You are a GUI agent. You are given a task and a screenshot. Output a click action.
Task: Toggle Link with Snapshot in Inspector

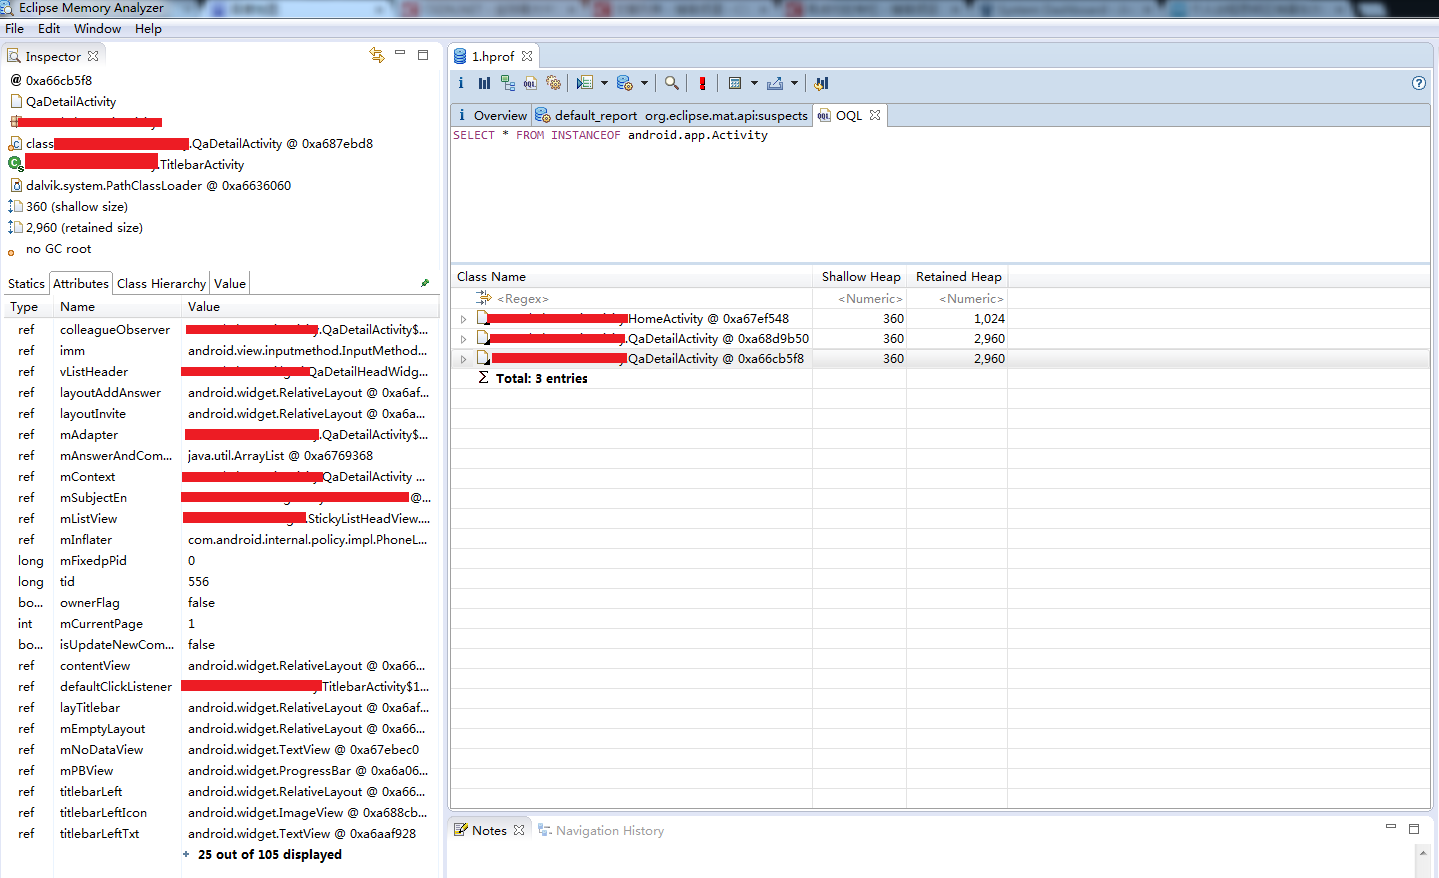point(377,56)
